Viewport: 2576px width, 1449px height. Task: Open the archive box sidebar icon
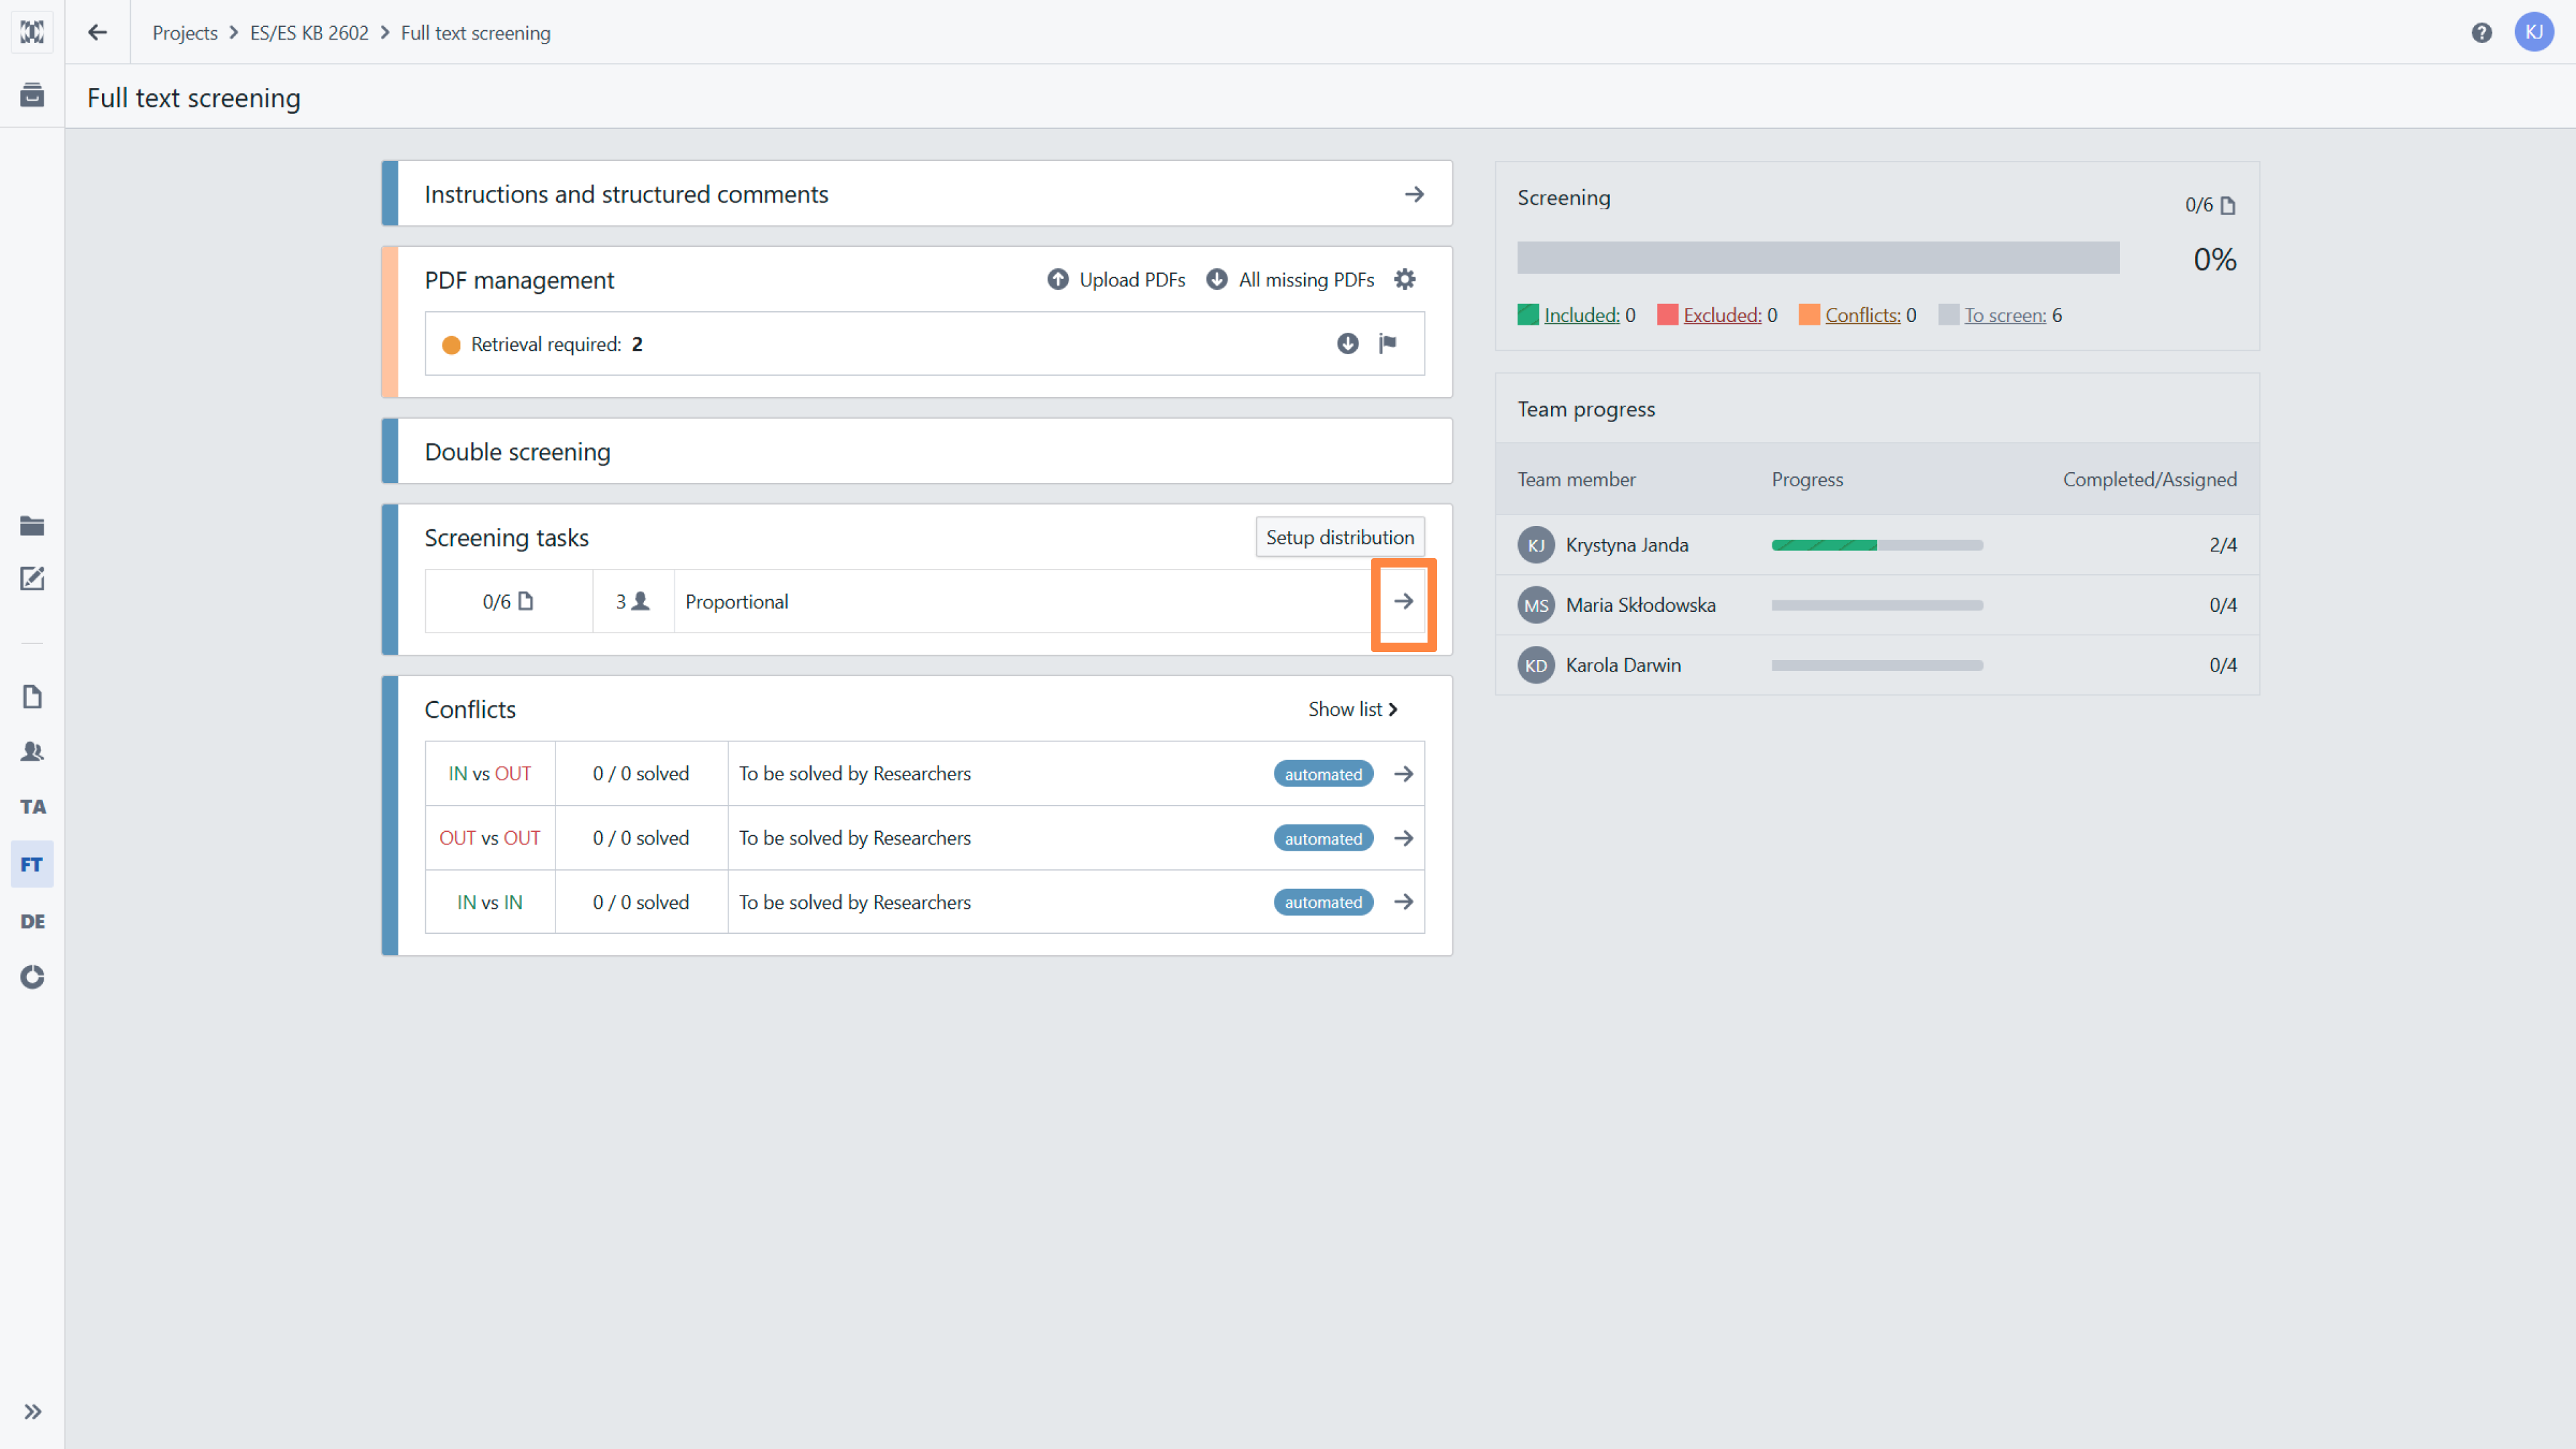click(32, 95)
